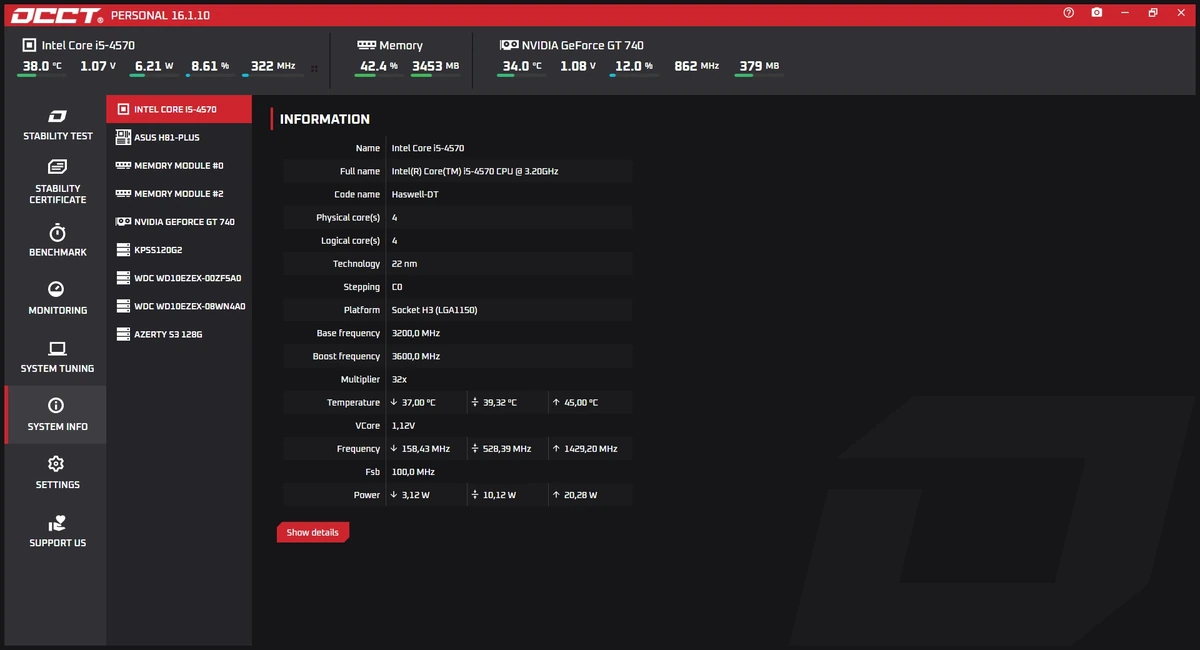
Task: Click the Base frequency value 3200,0 MHz
Action: click(x=416, y=333)
